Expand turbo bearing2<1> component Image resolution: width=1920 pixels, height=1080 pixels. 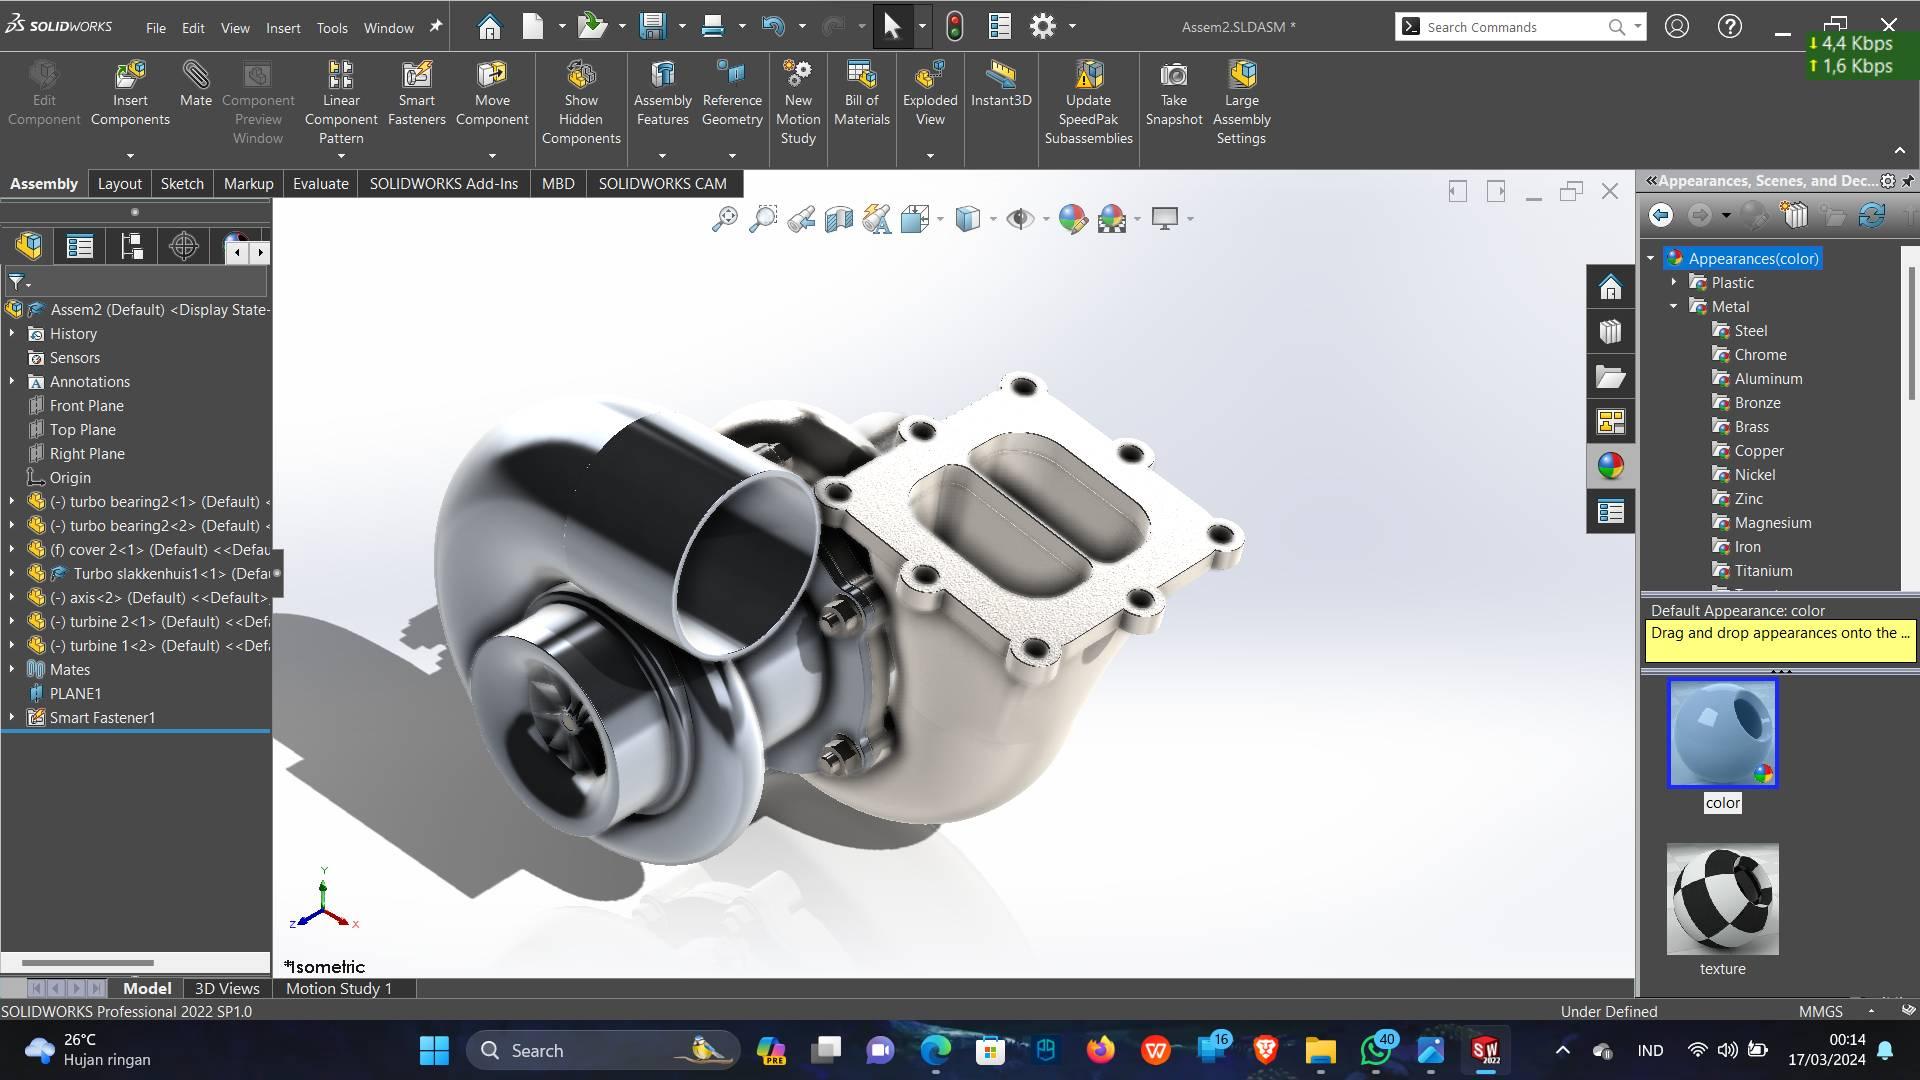[12, 502]
